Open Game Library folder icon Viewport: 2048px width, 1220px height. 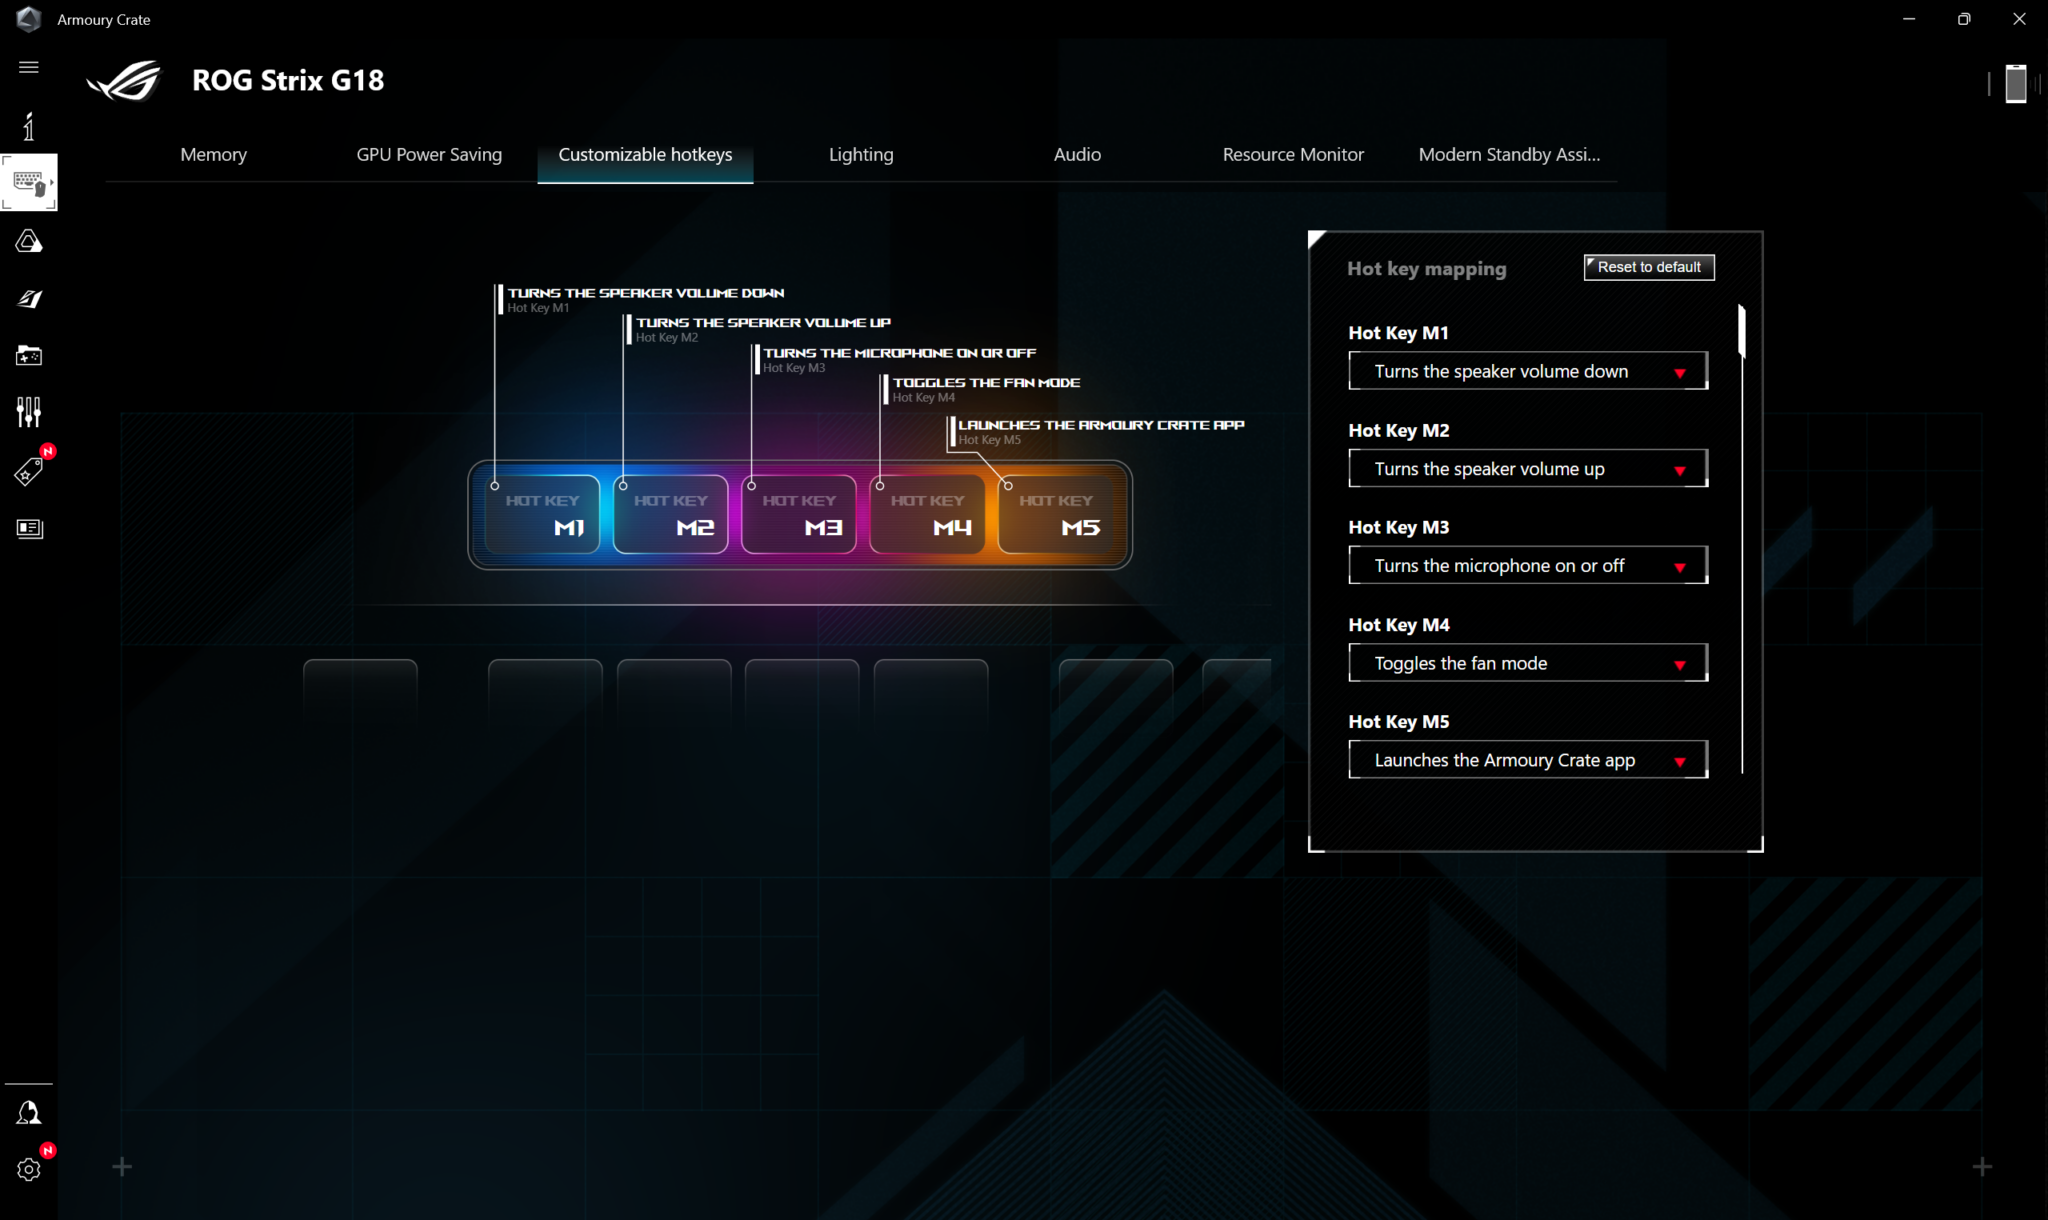(x=28, y=355)
